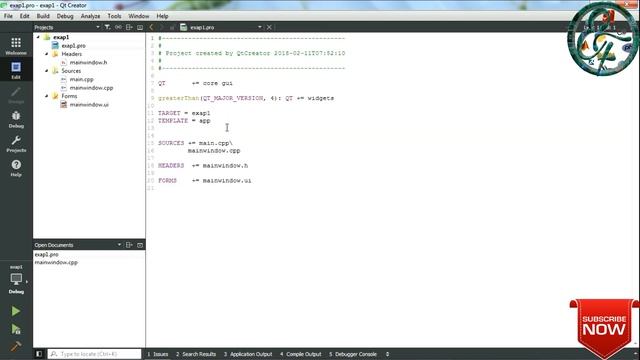This screenshot has height=360, width=640.
Task: Start debugging with the run-debug icon
Action: (x=16, y=329)
